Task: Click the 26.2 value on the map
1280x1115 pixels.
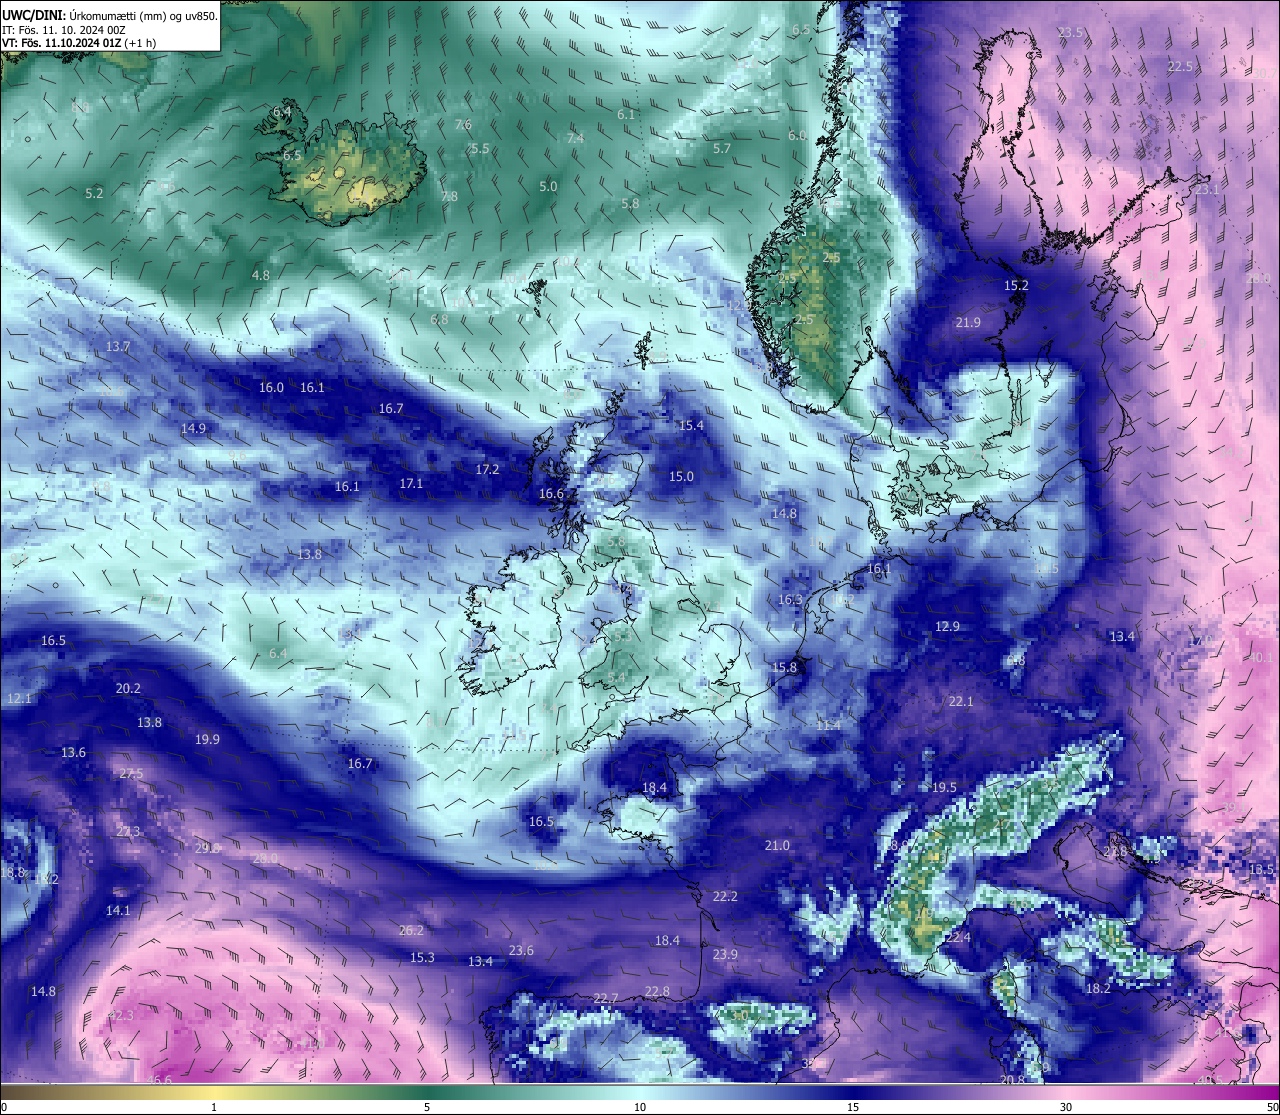Action: [x=411, y=930]
